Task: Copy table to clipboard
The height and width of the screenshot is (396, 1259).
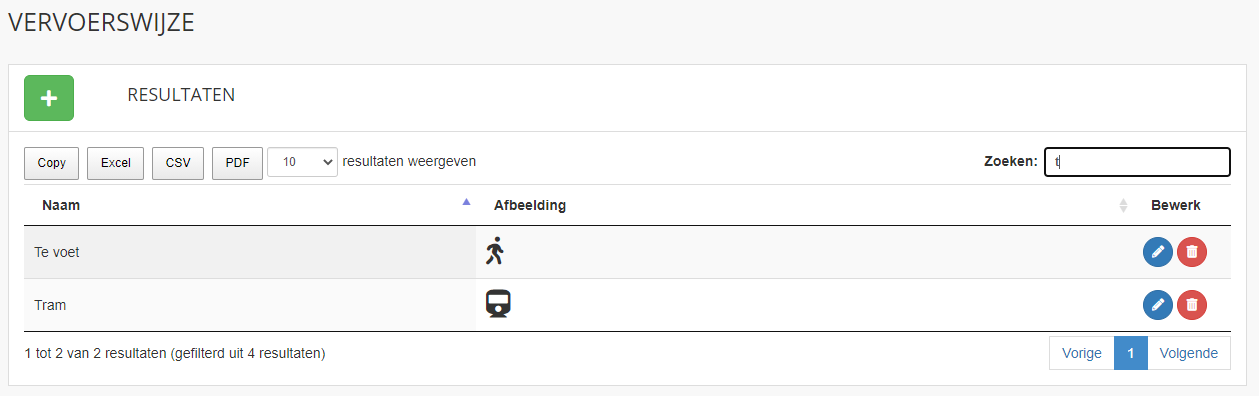Action: point(52,163)
